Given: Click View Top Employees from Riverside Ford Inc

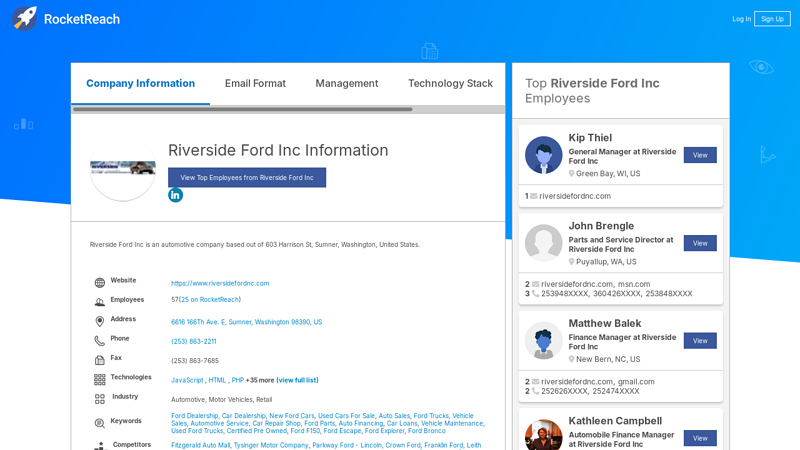Looking at the screenshot, I should 247,178.
